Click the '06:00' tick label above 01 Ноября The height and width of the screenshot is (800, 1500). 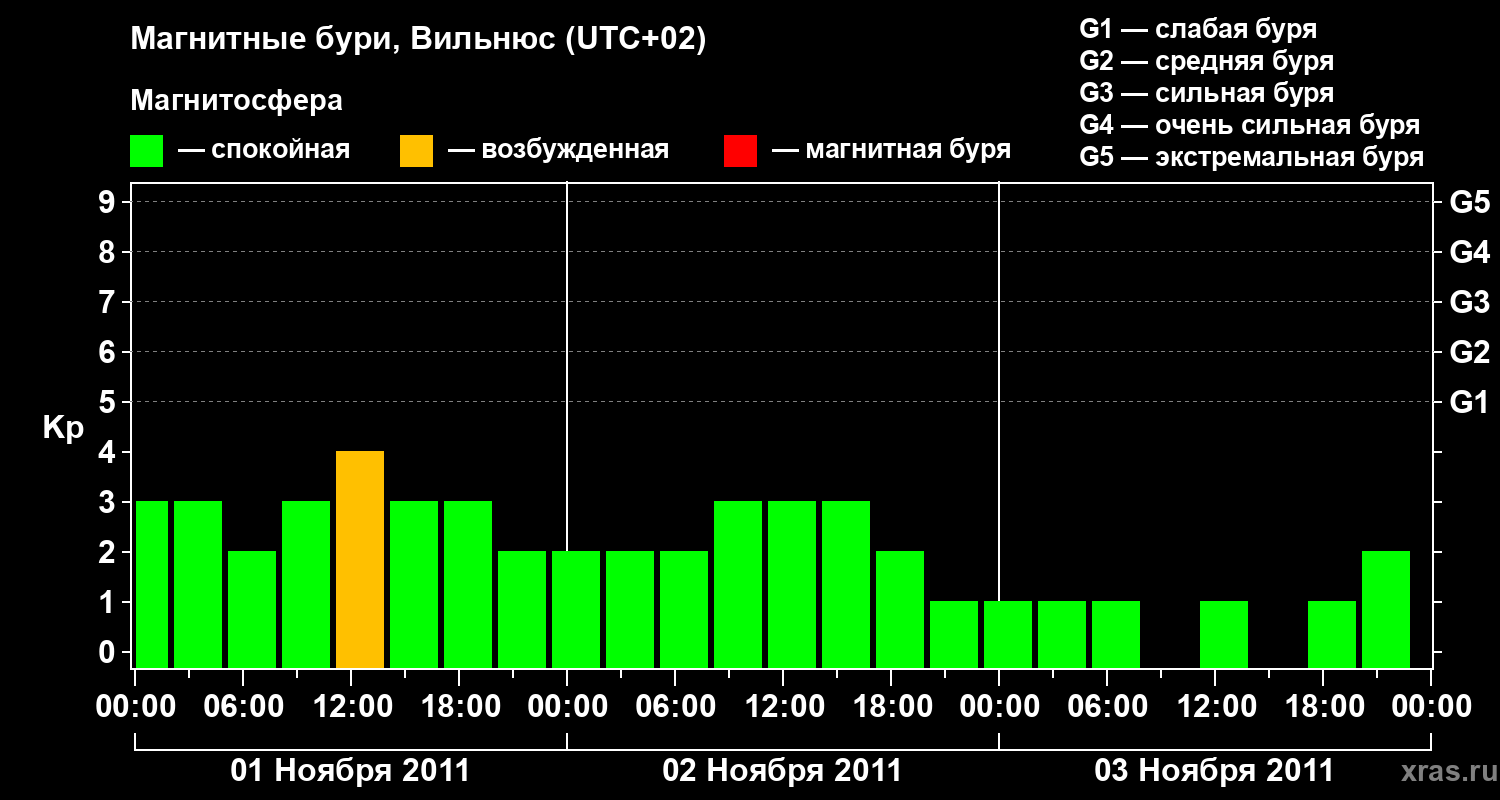point(244,706)
